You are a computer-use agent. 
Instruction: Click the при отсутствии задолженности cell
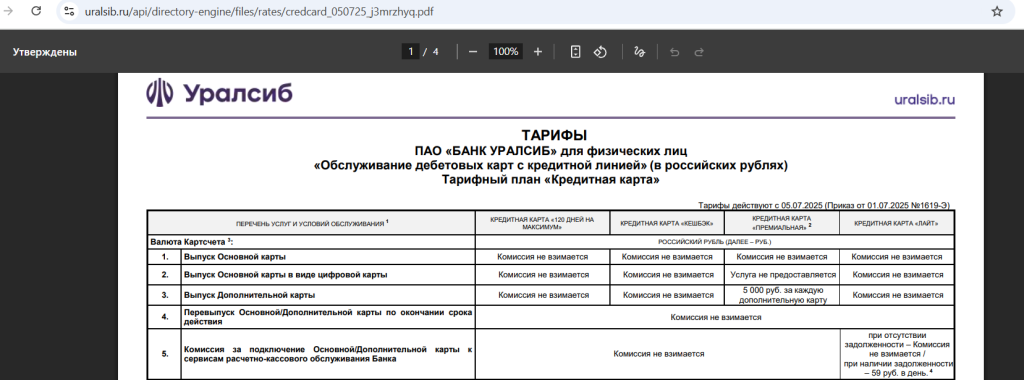(x=897, y=354)
